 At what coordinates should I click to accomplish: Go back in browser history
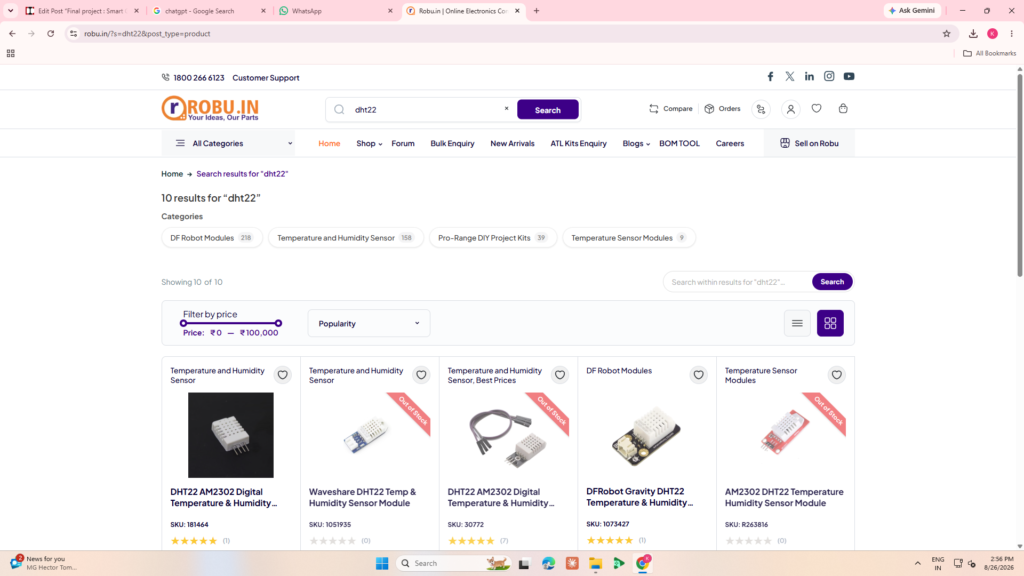pyautogui.click(x=12, y=33)
